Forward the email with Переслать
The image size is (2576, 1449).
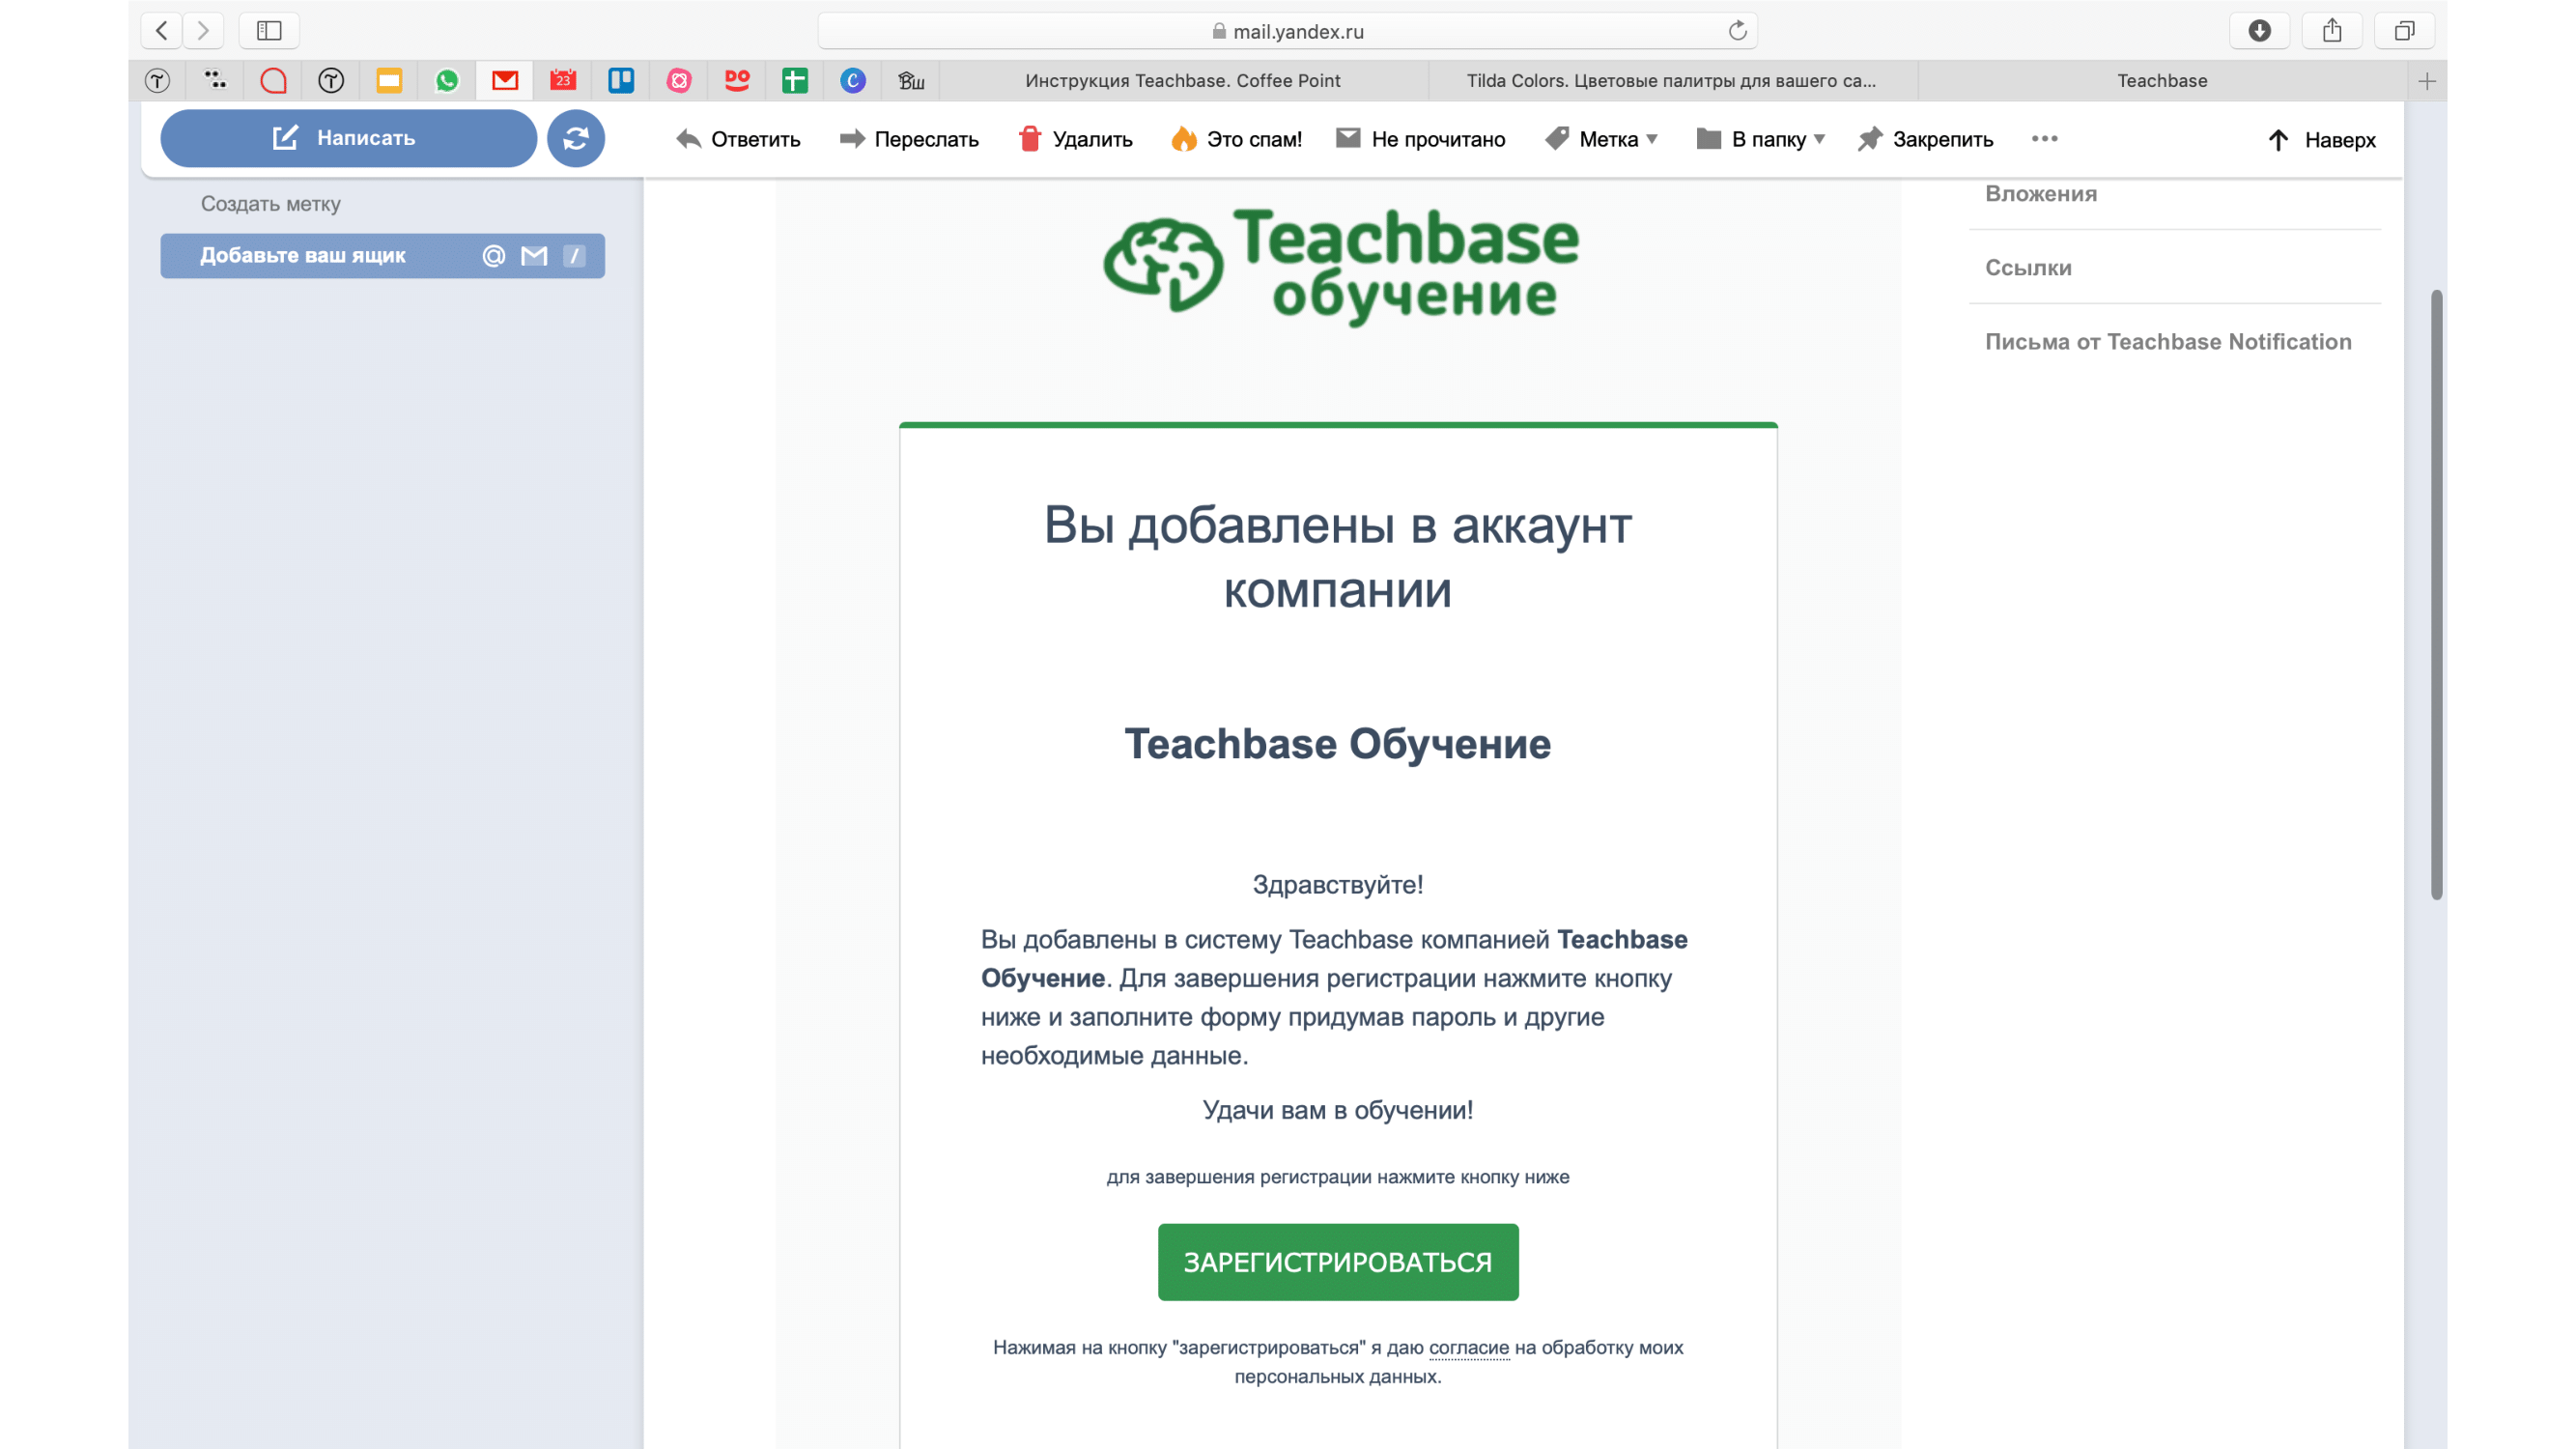tap(908, 139)
